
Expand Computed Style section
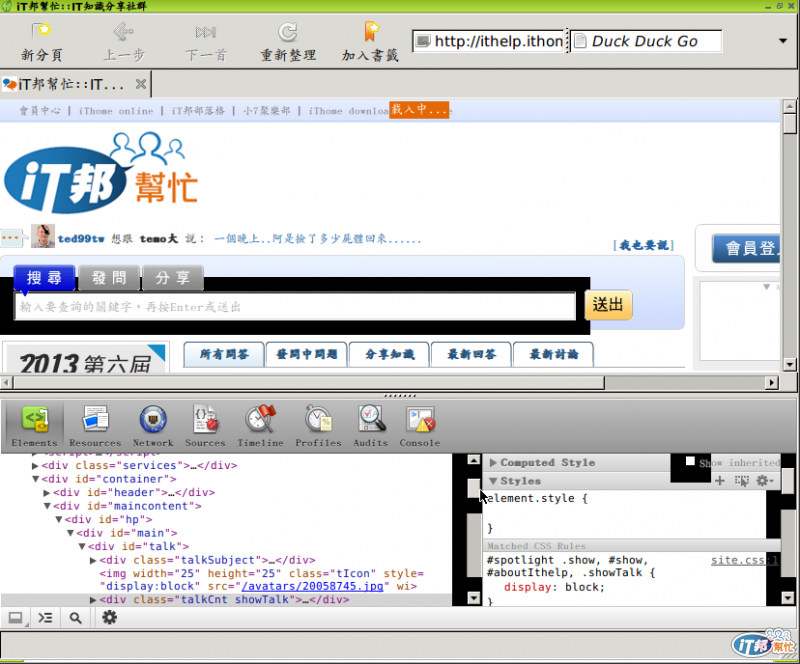(x=493, y=462)
